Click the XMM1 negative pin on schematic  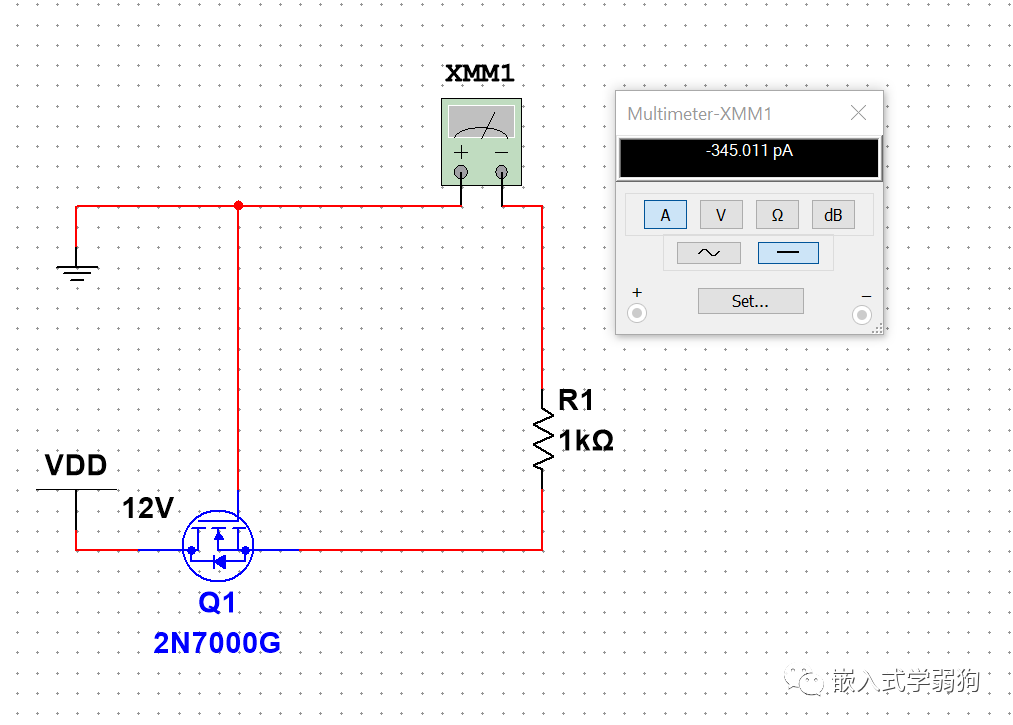coord(501,172)
